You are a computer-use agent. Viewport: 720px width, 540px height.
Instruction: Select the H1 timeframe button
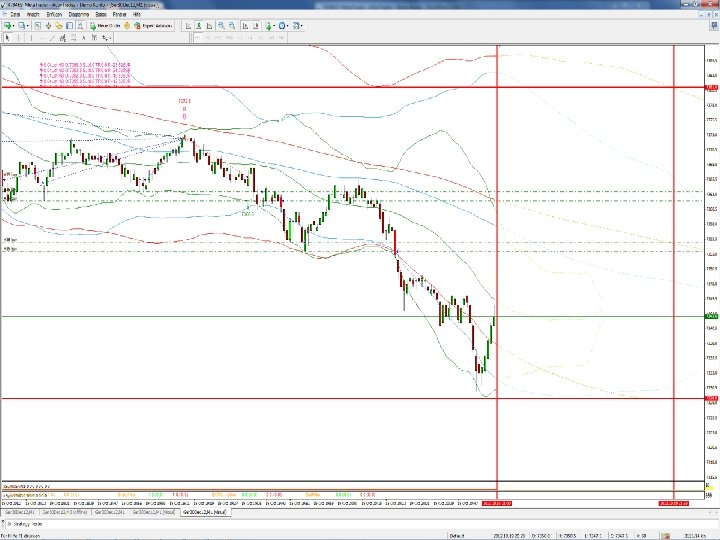(240, 38)
